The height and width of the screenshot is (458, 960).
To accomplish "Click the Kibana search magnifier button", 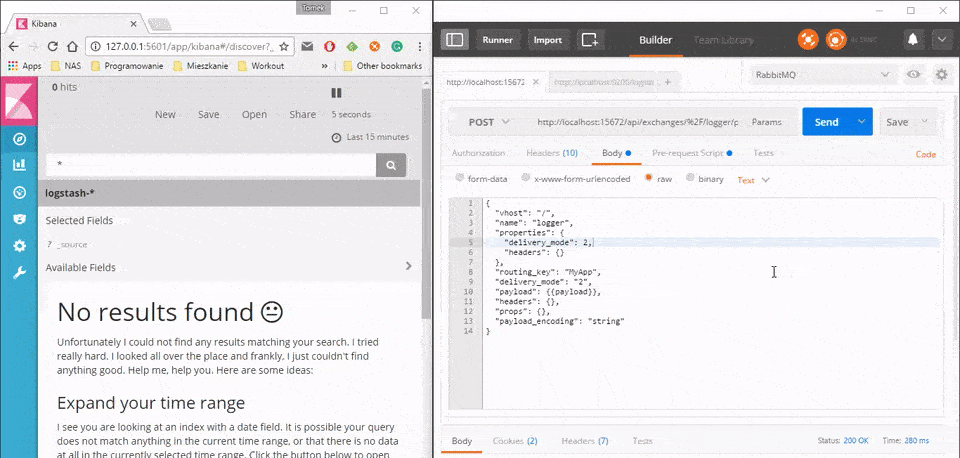I will coord(391,165).
